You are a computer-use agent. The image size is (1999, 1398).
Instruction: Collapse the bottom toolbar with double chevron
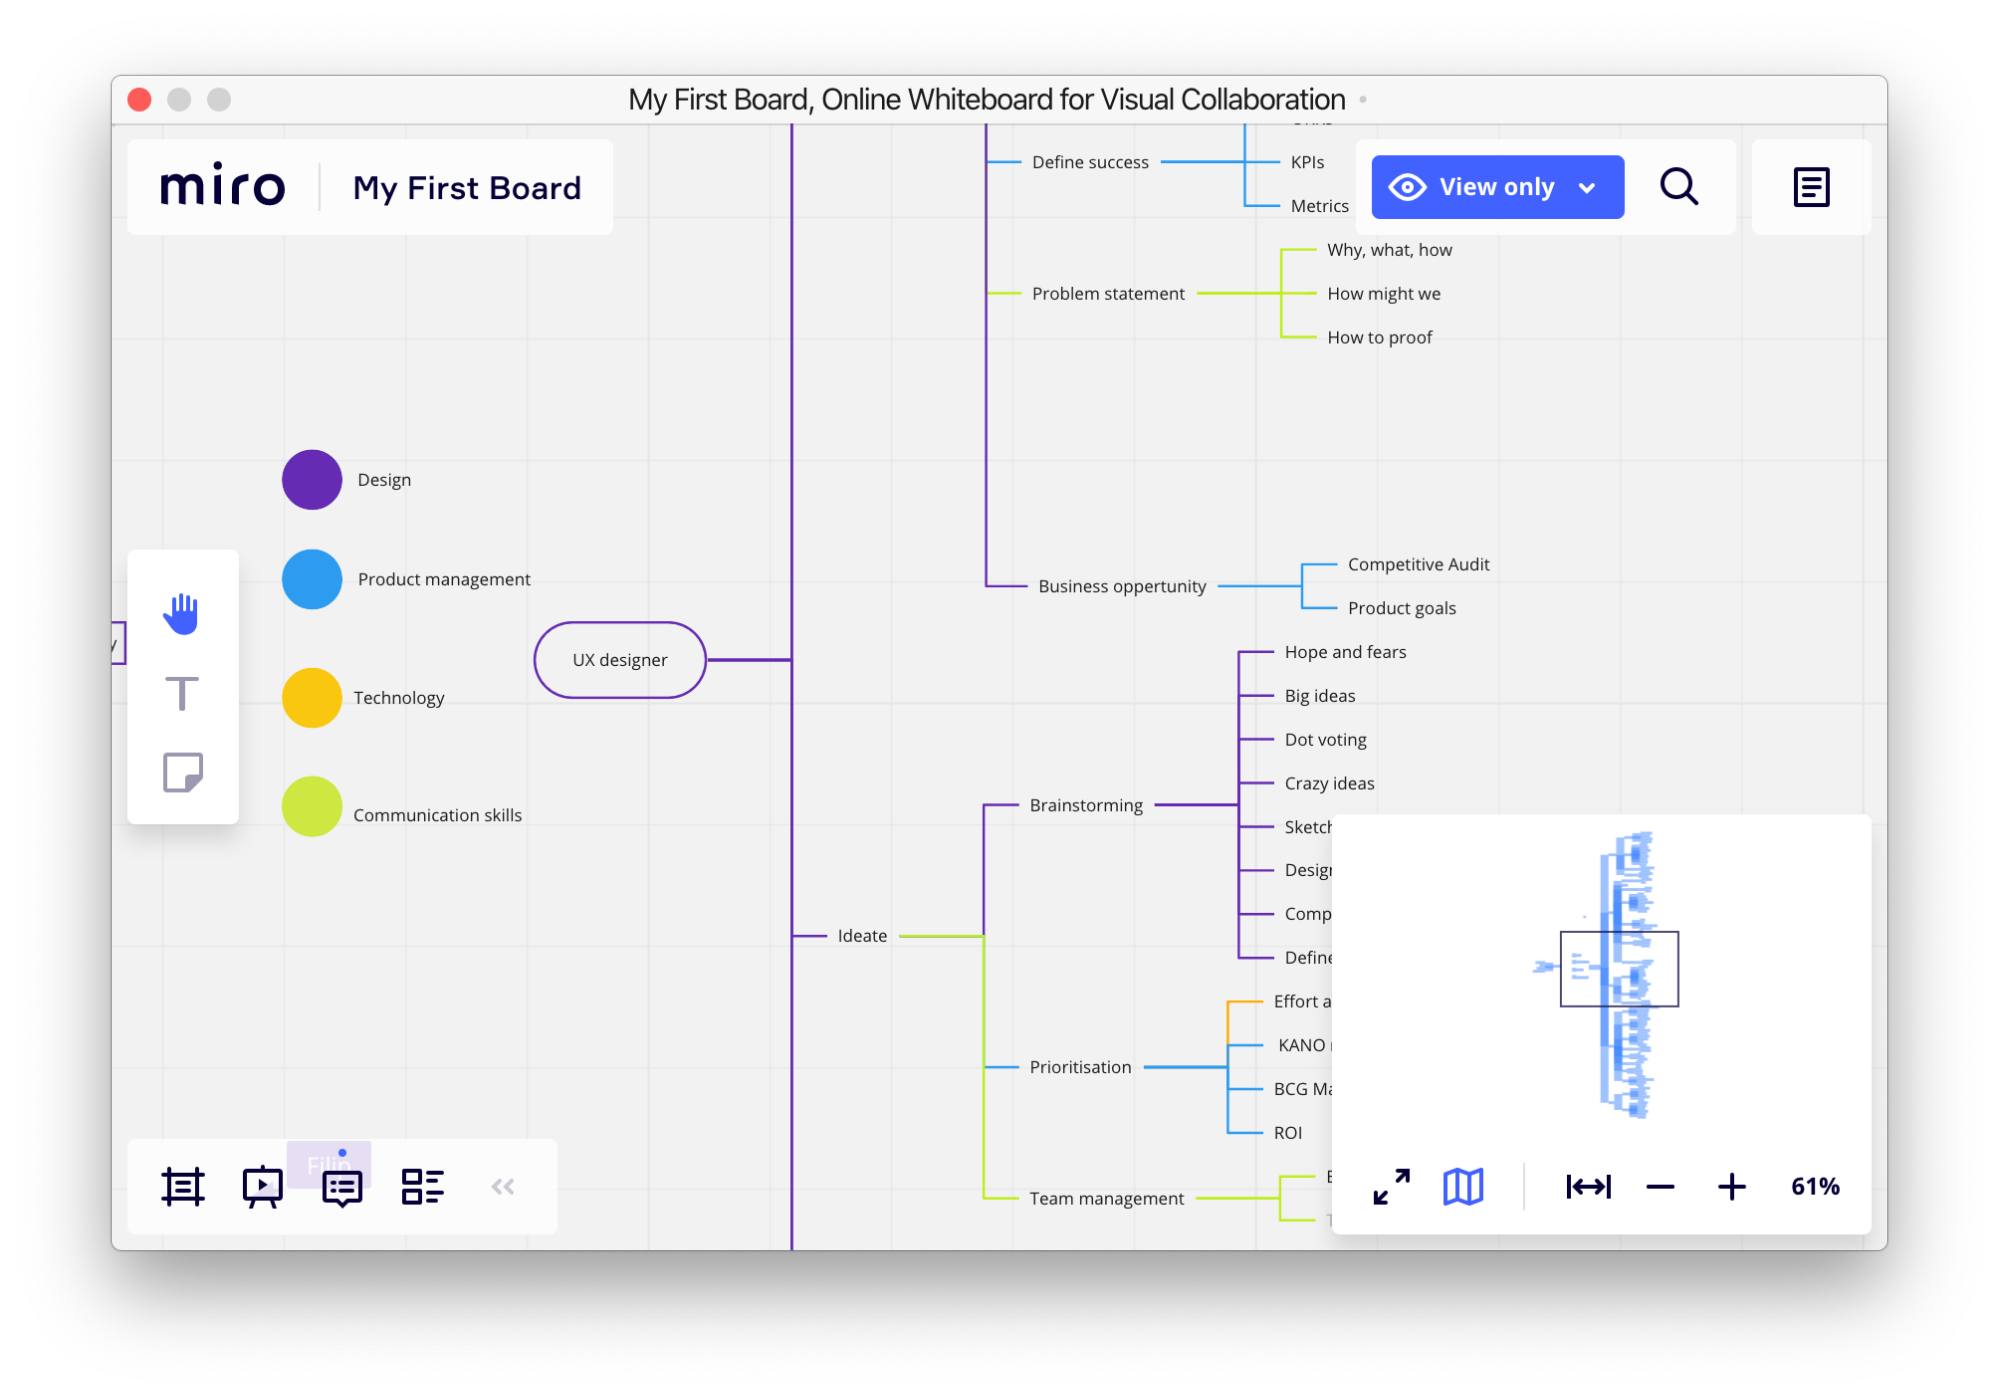click(503, 1187)
